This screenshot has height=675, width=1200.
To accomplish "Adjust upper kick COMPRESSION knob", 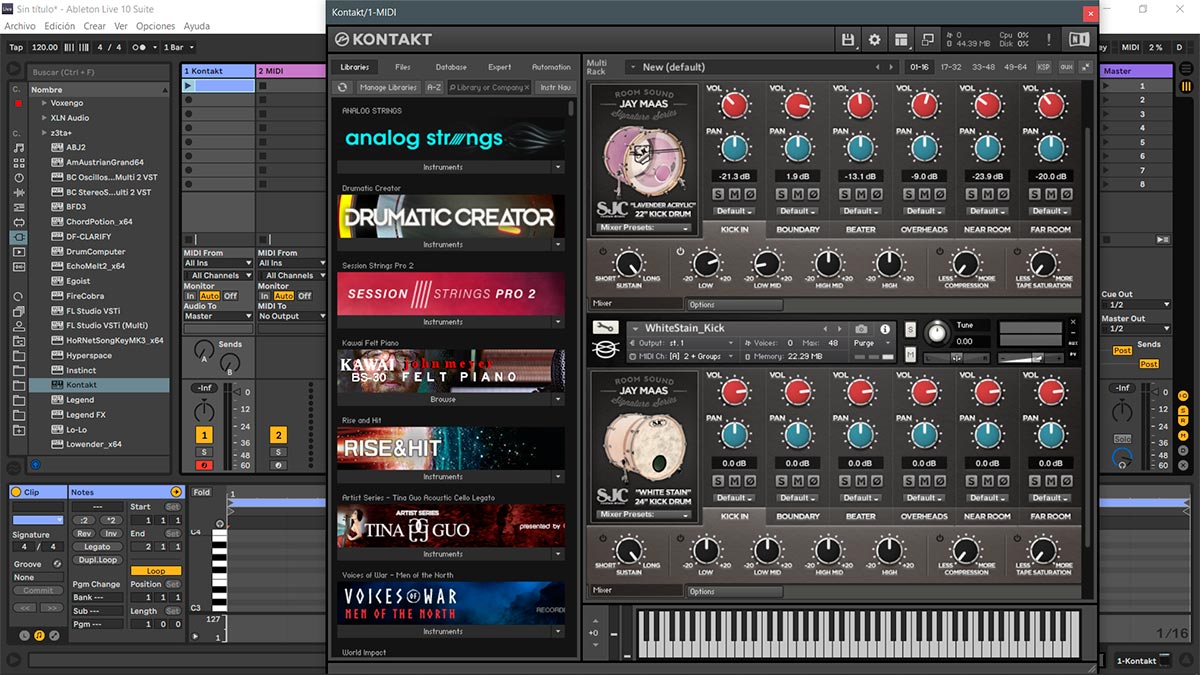I will [965, 264].
